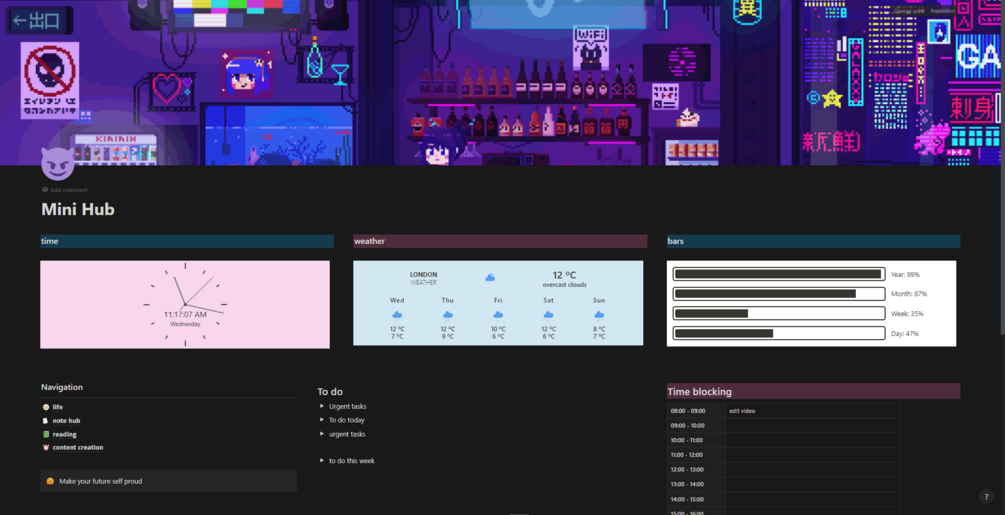
Task: Click the Wed forecast cloud icon
Action: pos(397,315)
